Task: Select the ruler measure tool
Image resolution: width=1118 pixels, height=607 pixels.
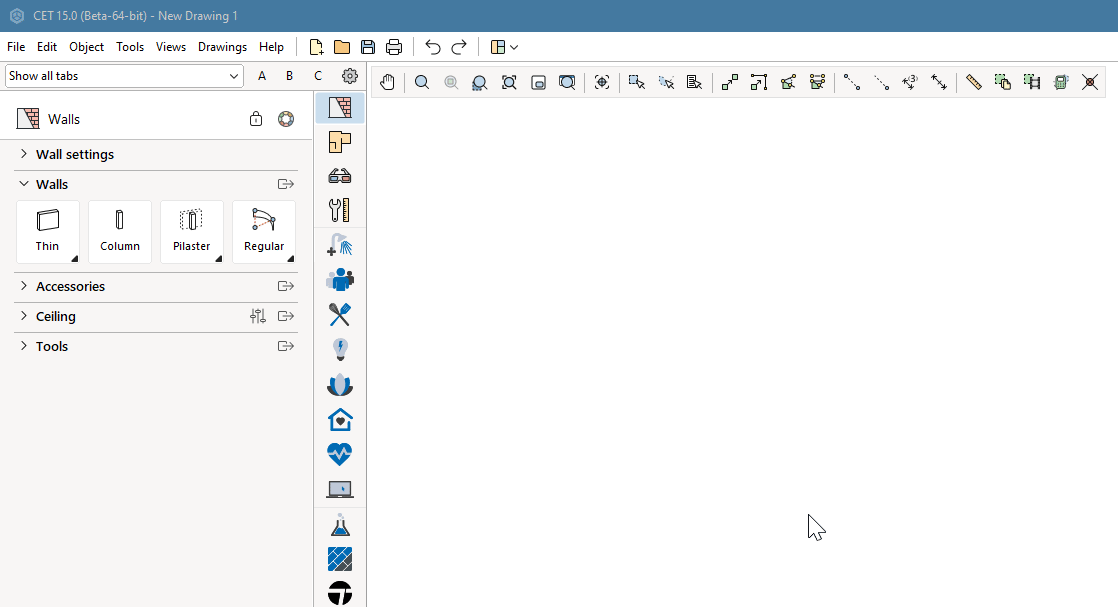Action: pyautogui.click(x=973, y=82)
